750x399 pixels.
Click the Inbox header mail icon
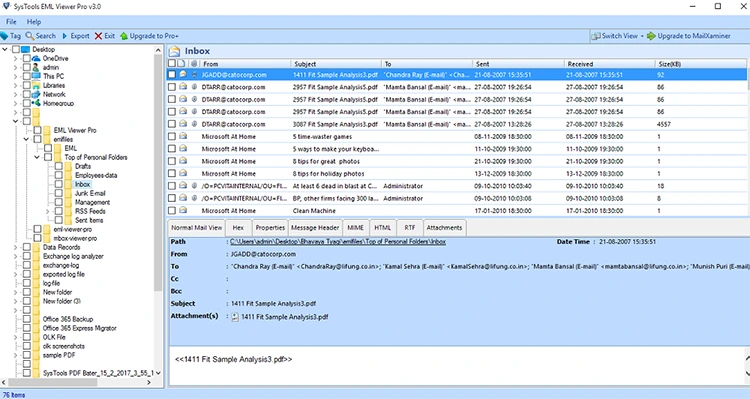coord(175,51)
